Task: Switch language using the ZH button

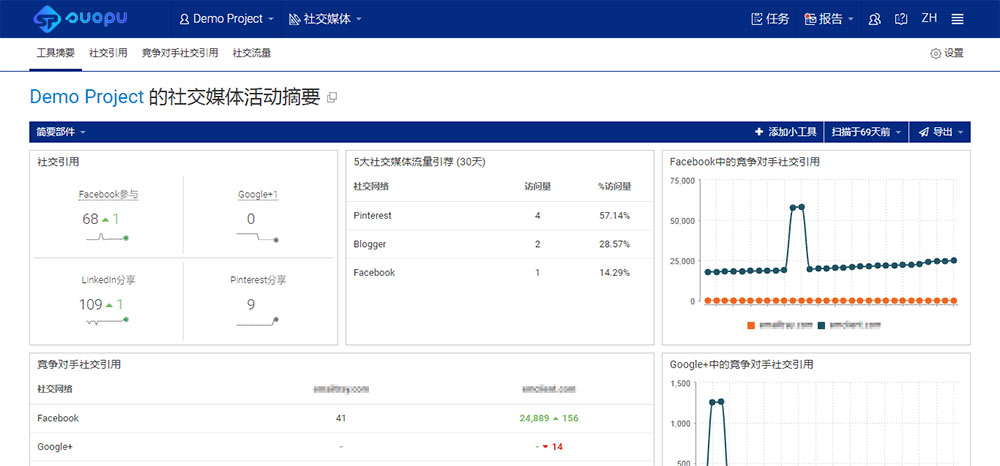Action: click(x=929, y=19)
